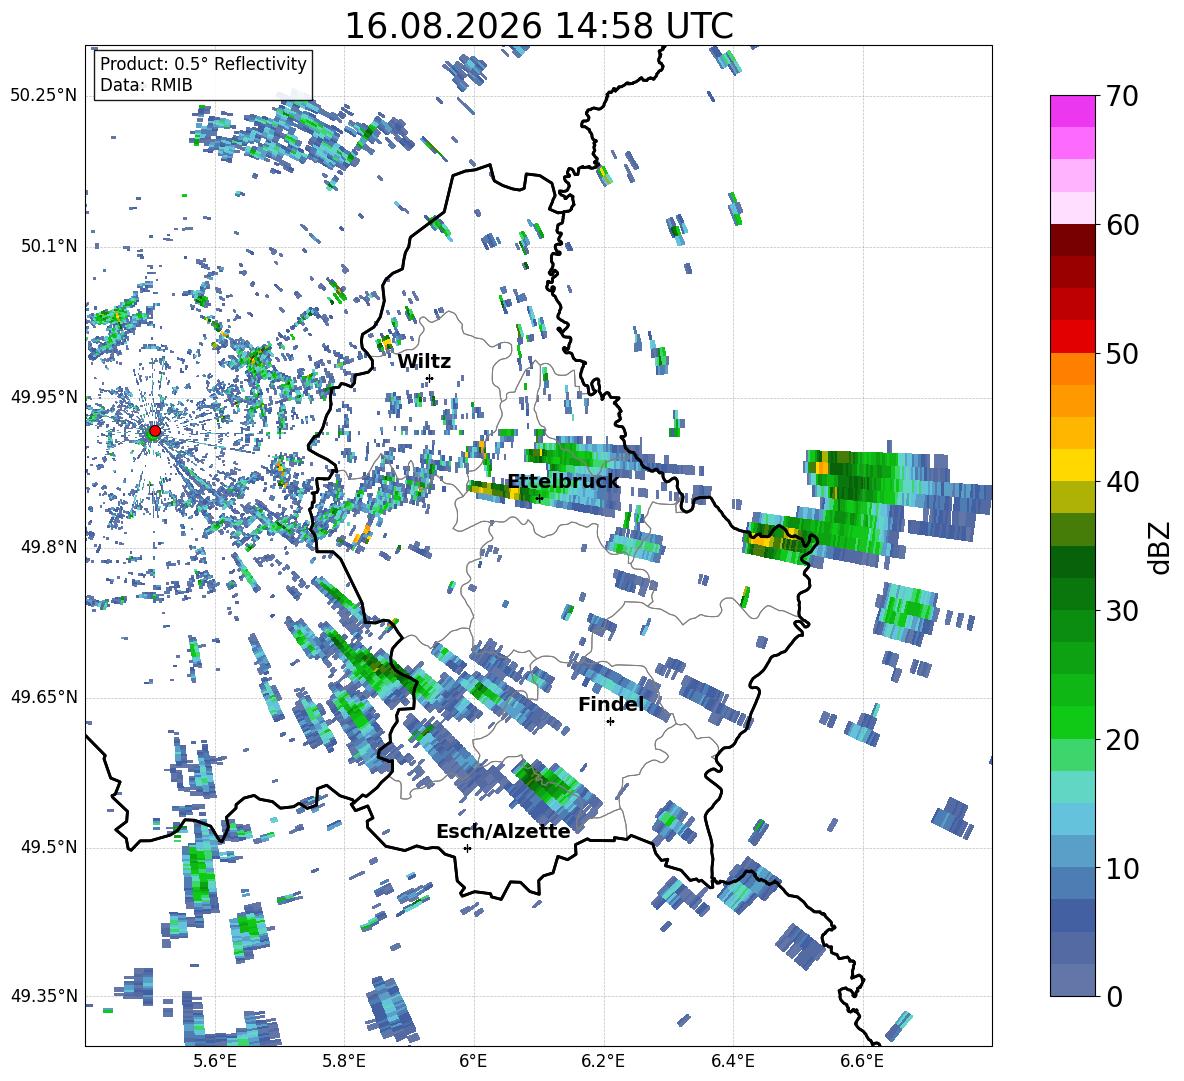Pick the dark red colorbar segment near 60
The width and height of the screenshot is (1184, 1081).
[x=1072, y=240]
